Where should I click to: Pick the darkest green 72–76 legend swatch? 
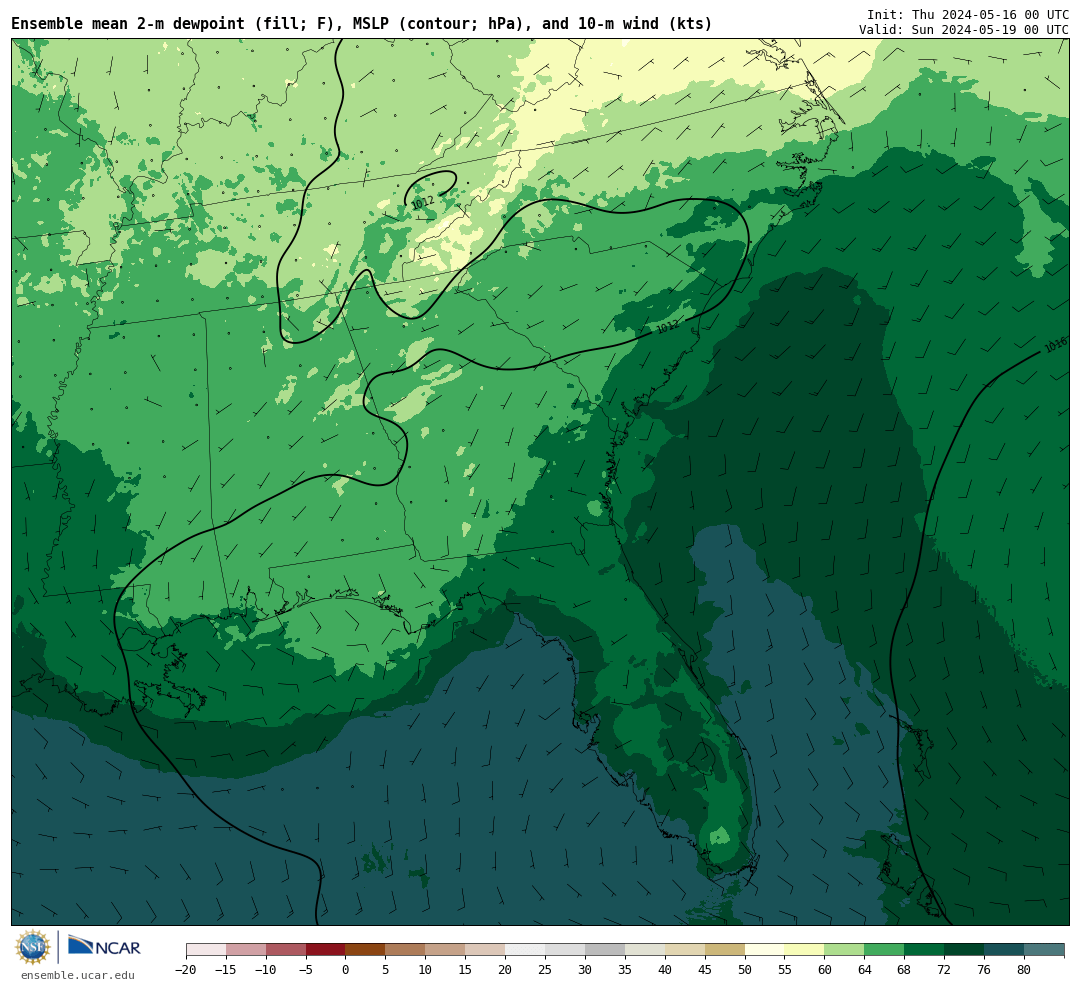[x=964, y=950]
